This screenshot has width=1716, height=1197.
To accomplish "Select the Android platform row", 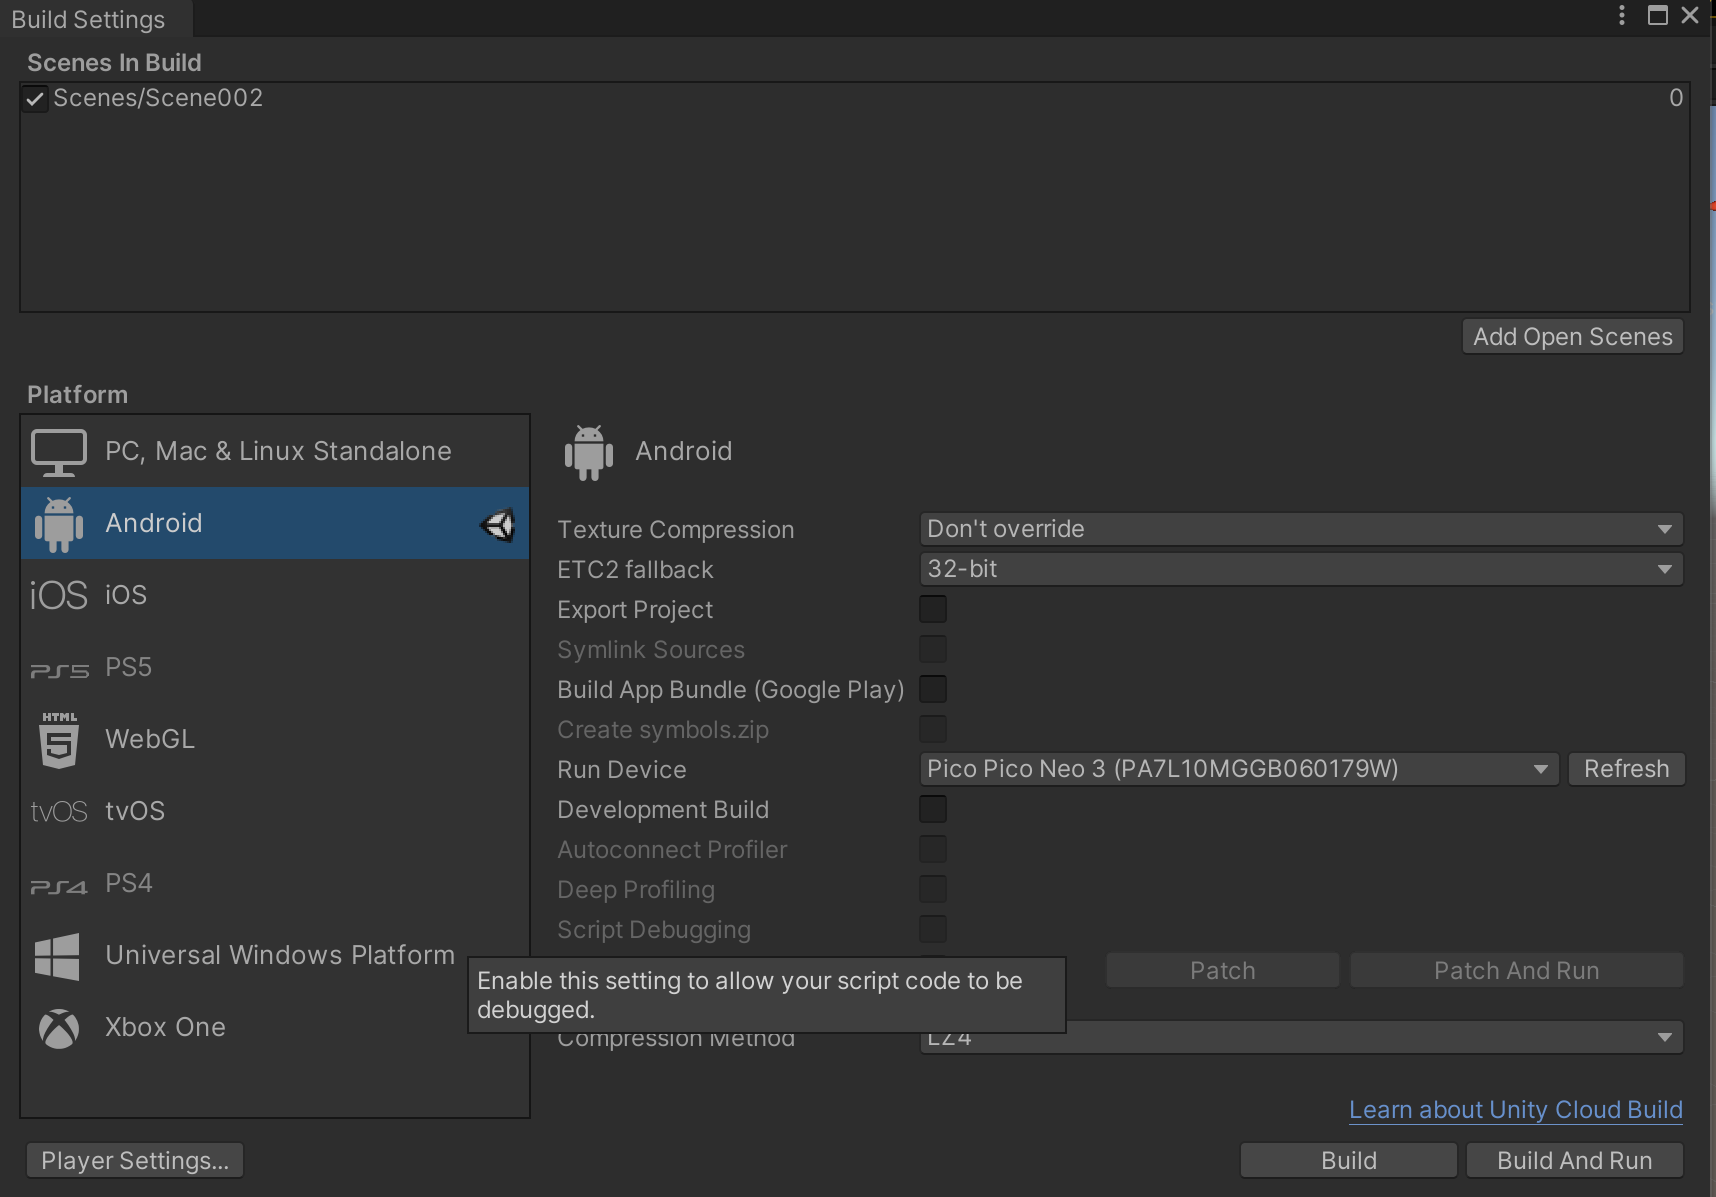I will pyautogui.click(x=275, y=524).
